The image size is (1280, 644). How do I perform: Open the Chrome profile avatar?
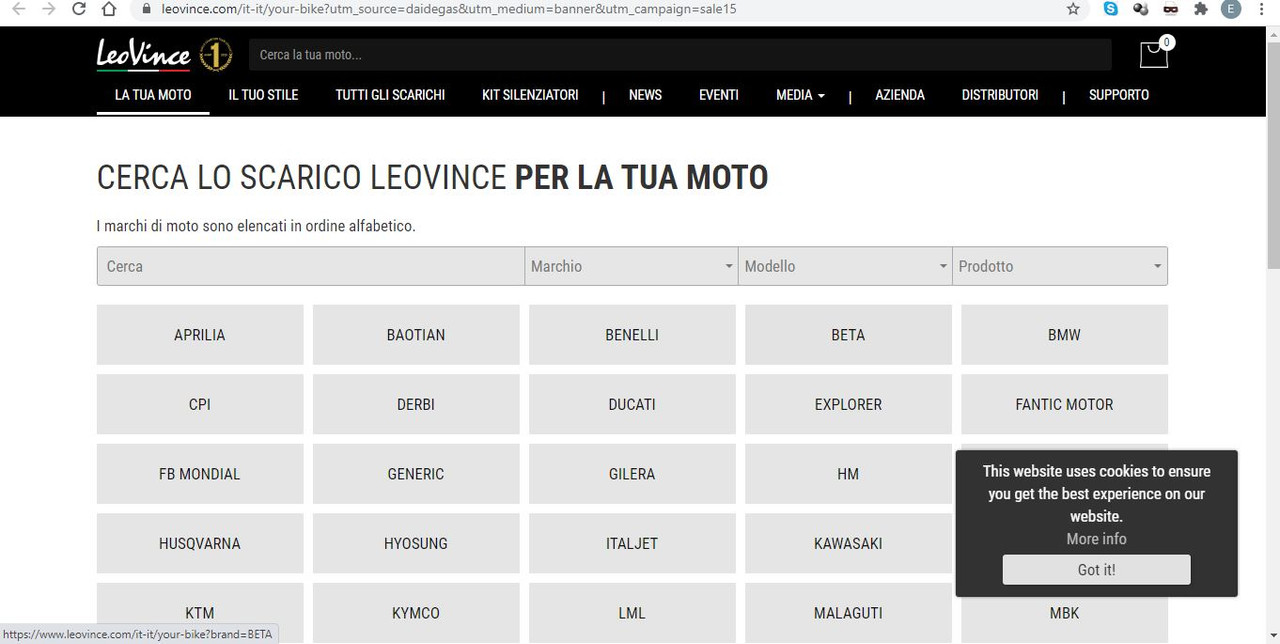(1231, 9)
